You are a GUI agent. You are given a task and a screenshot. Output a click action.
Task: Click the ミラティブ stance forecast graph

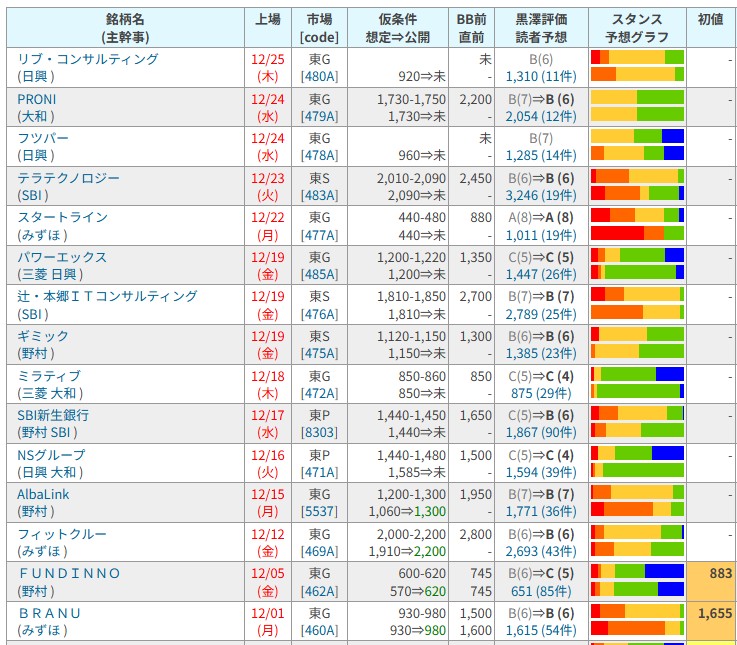point(637,383)
